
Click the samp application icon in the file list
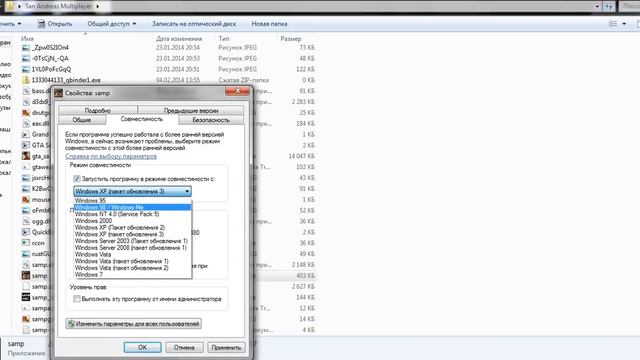tap(26, 276)
